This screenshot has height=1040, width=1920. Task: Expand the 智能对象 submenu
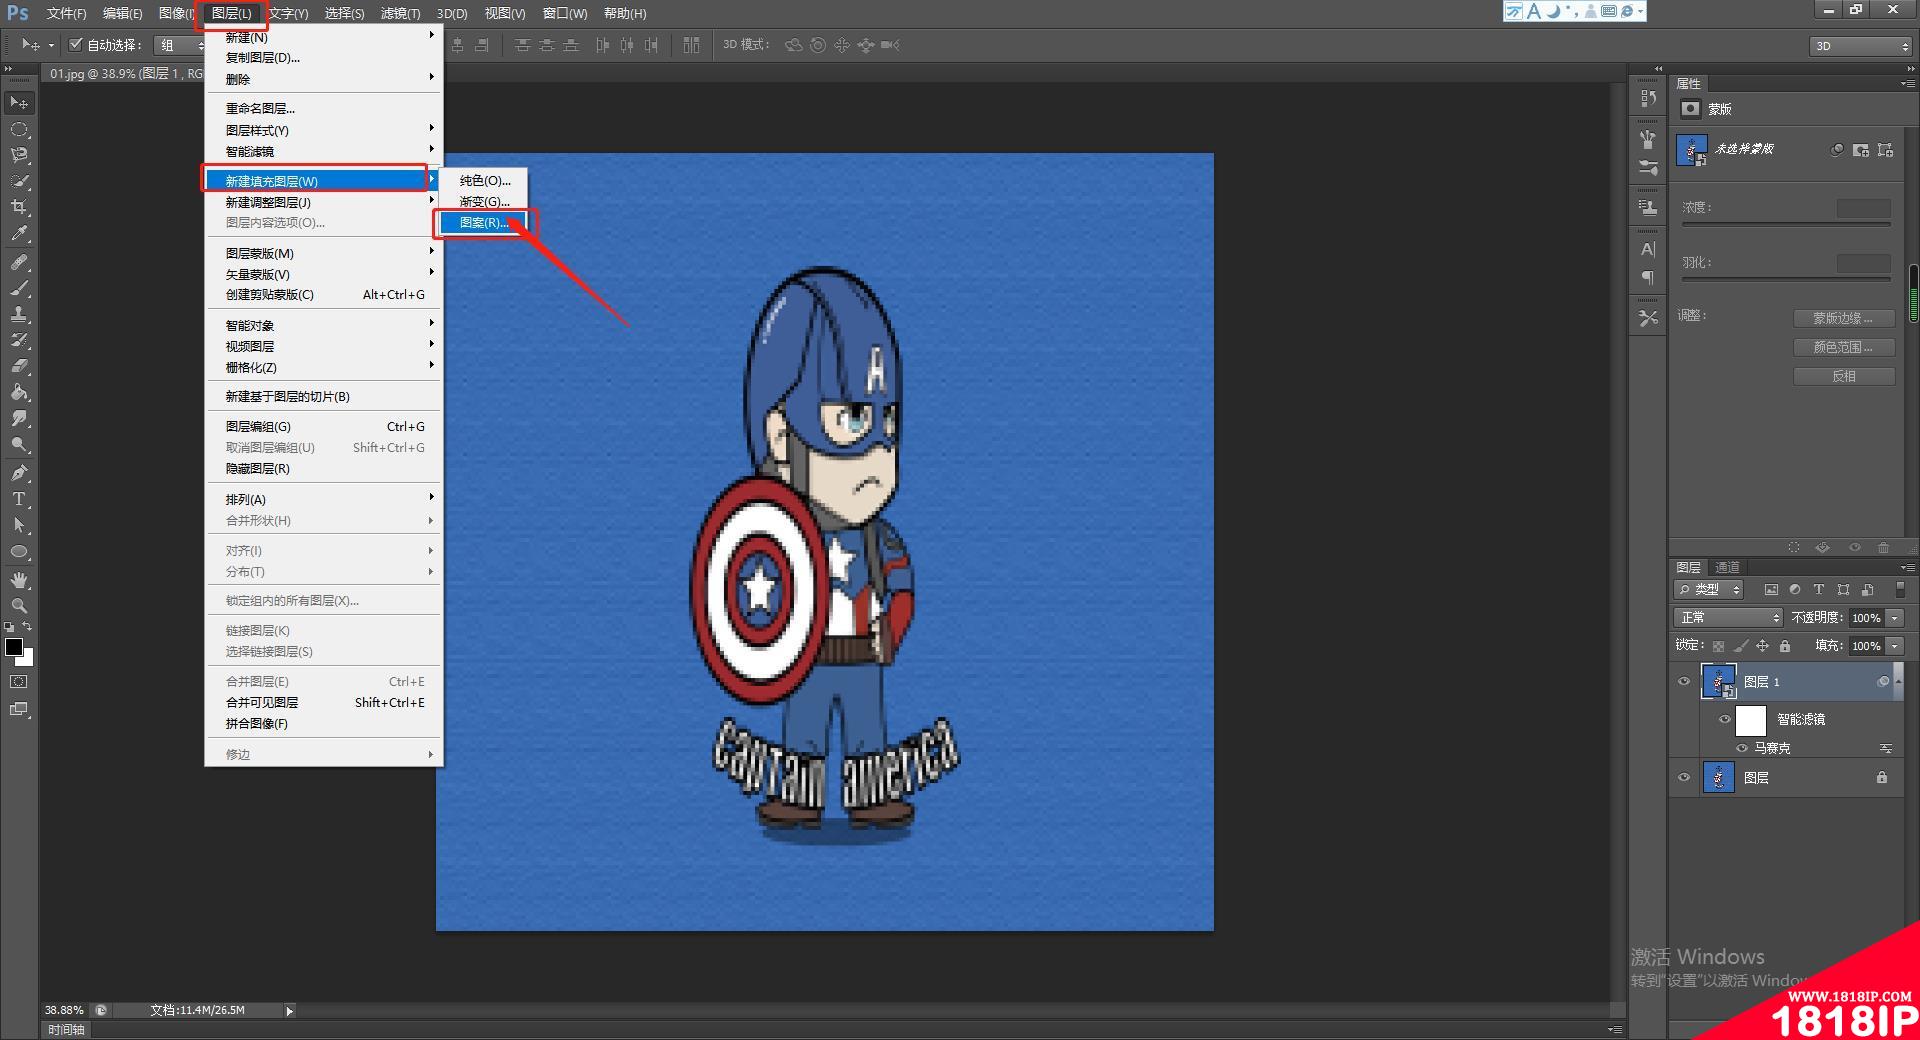[324, 325]
